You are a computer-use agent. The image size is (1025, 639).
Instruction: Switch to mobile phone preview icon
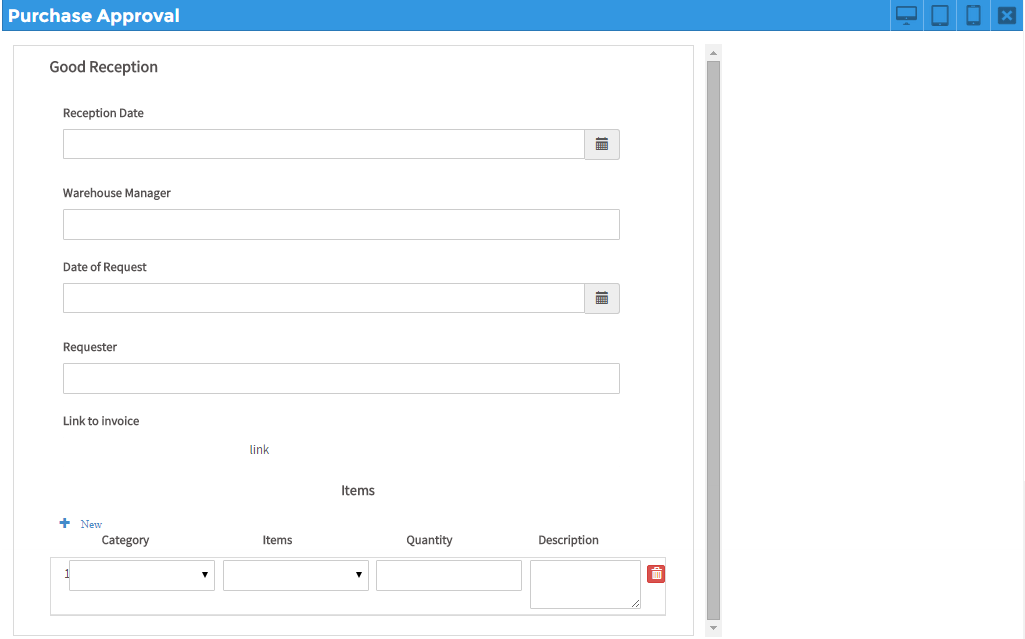973,15
